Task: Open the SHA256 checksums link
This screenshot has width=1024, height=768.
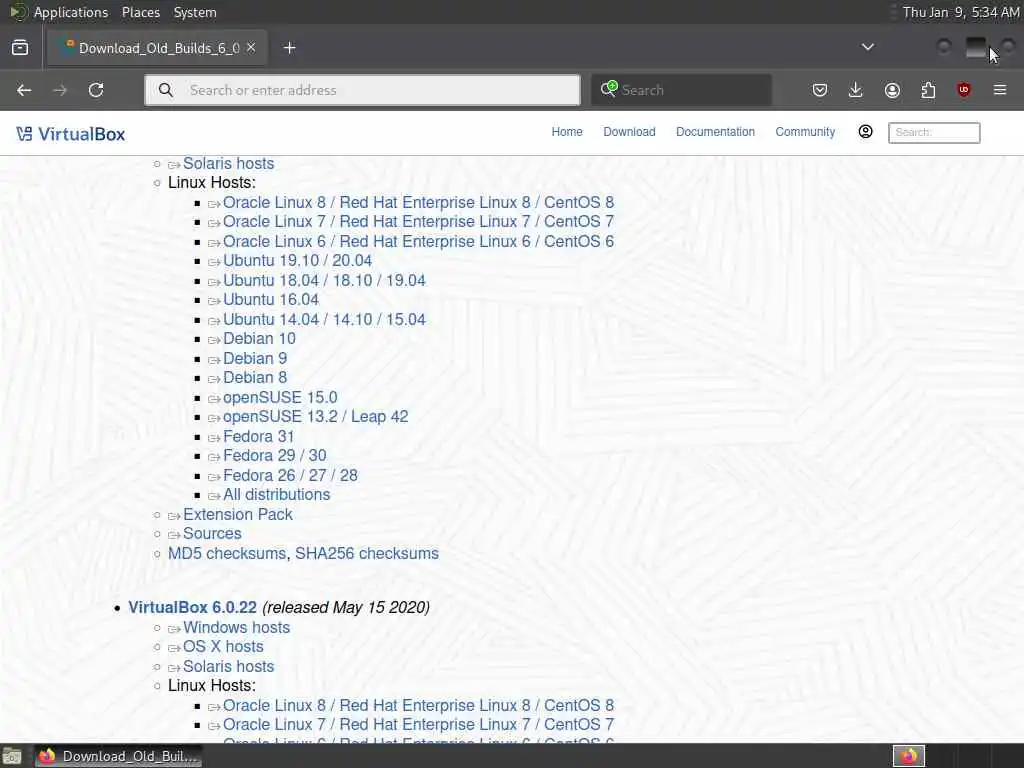Action: [x=366, y=553]
